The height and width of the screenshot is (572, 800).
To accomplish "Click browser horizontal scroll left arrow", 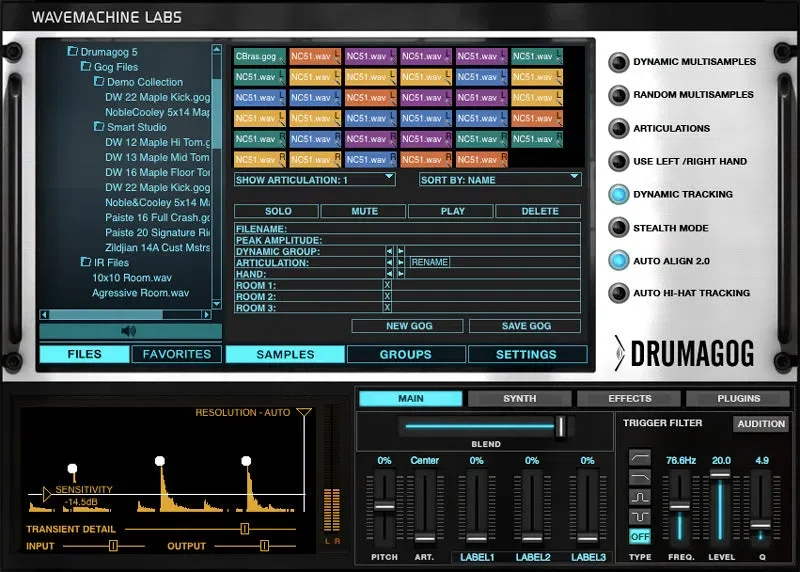I will pos(44,315).
